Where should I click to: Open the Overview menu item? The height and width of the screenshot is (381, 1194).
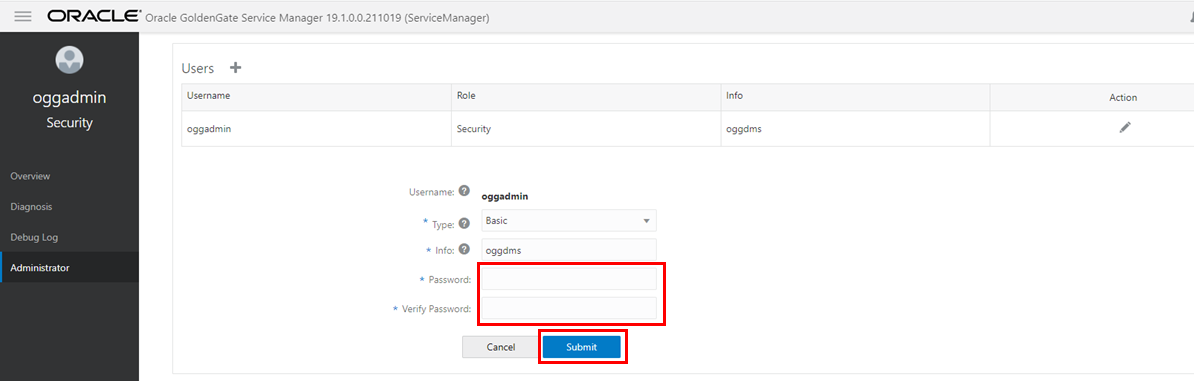(30, 176)
